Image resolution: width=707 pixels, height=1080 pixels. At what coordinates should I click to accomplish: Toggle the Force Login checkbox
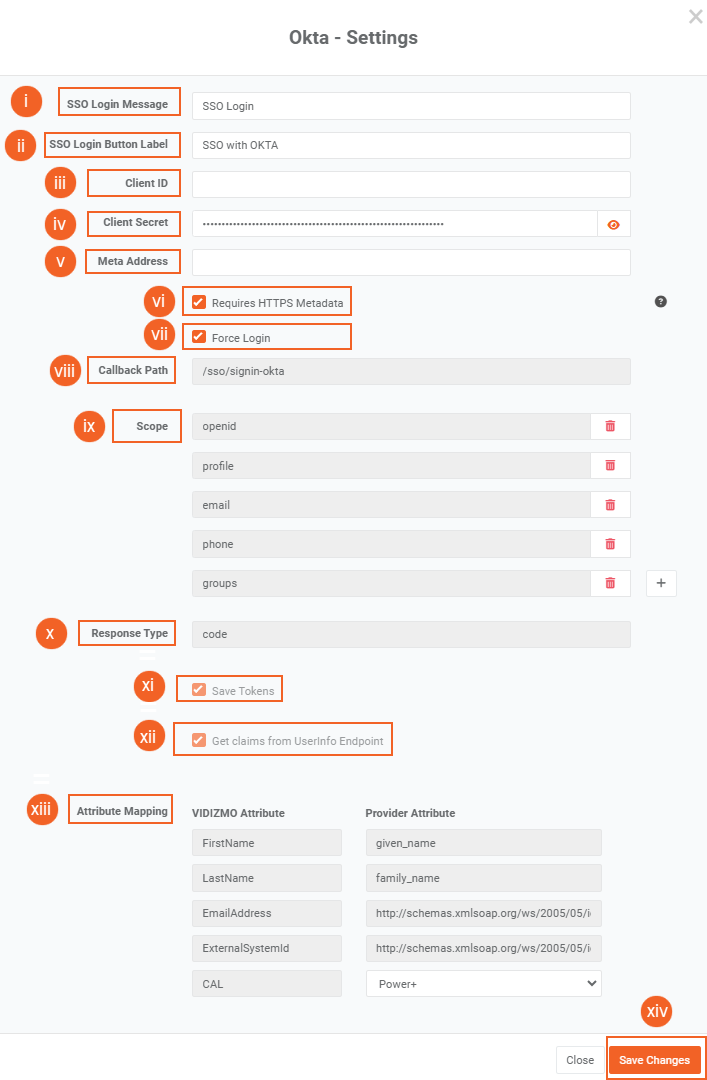(x=199, y=337)
